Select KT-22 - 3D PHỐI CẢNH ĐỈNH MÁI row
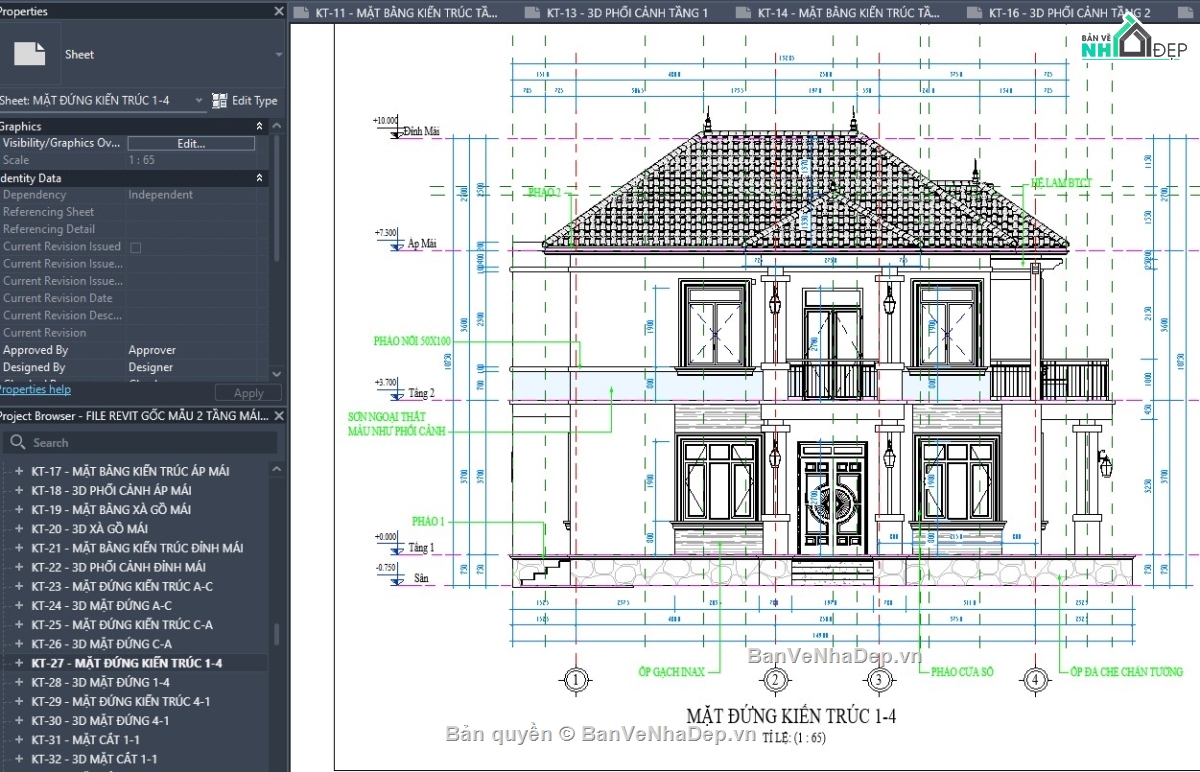The height and width of the screenshot is (772, 1200). (x=119, y=567)
